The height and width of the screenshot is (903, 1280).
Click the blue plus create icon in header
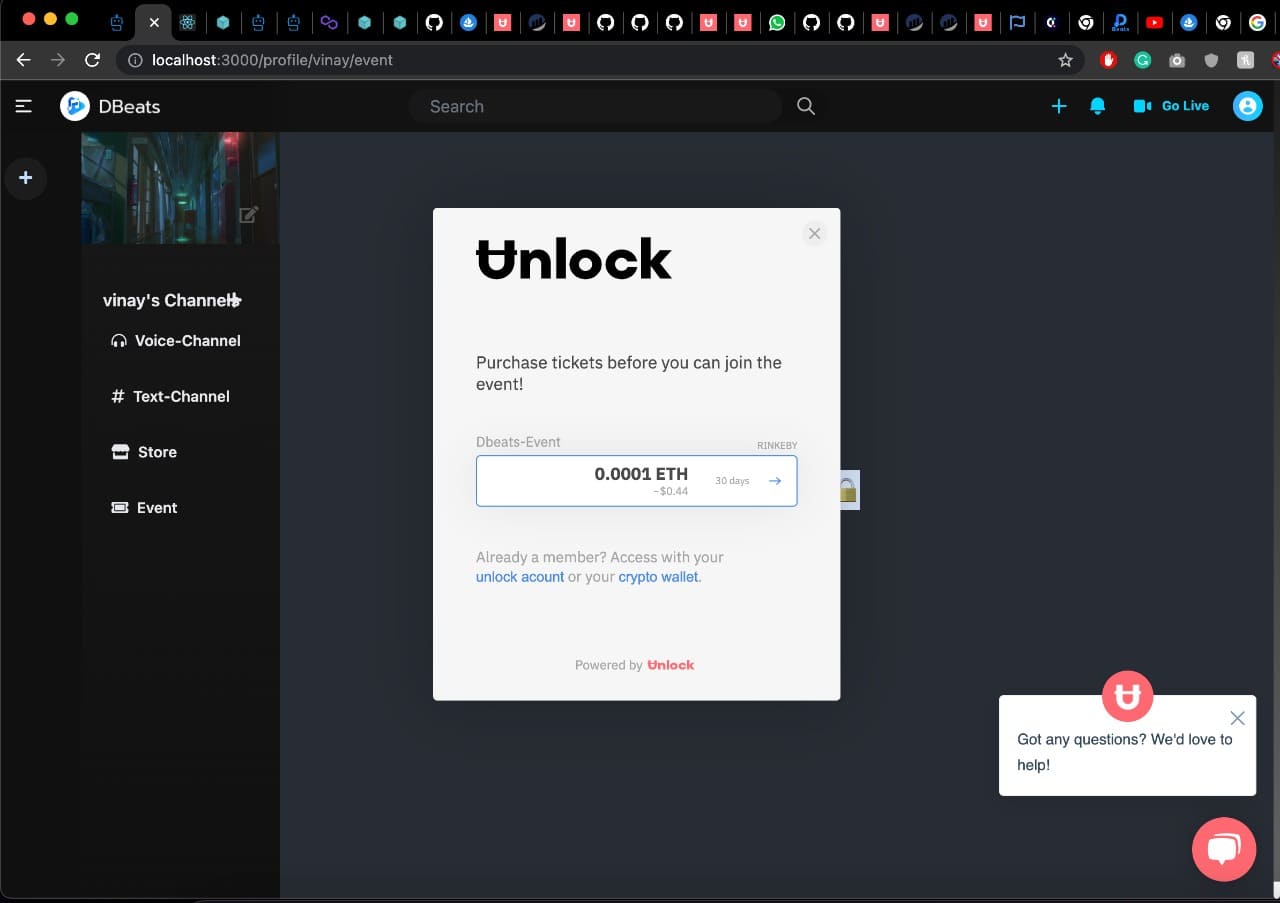coord(1059,106)
